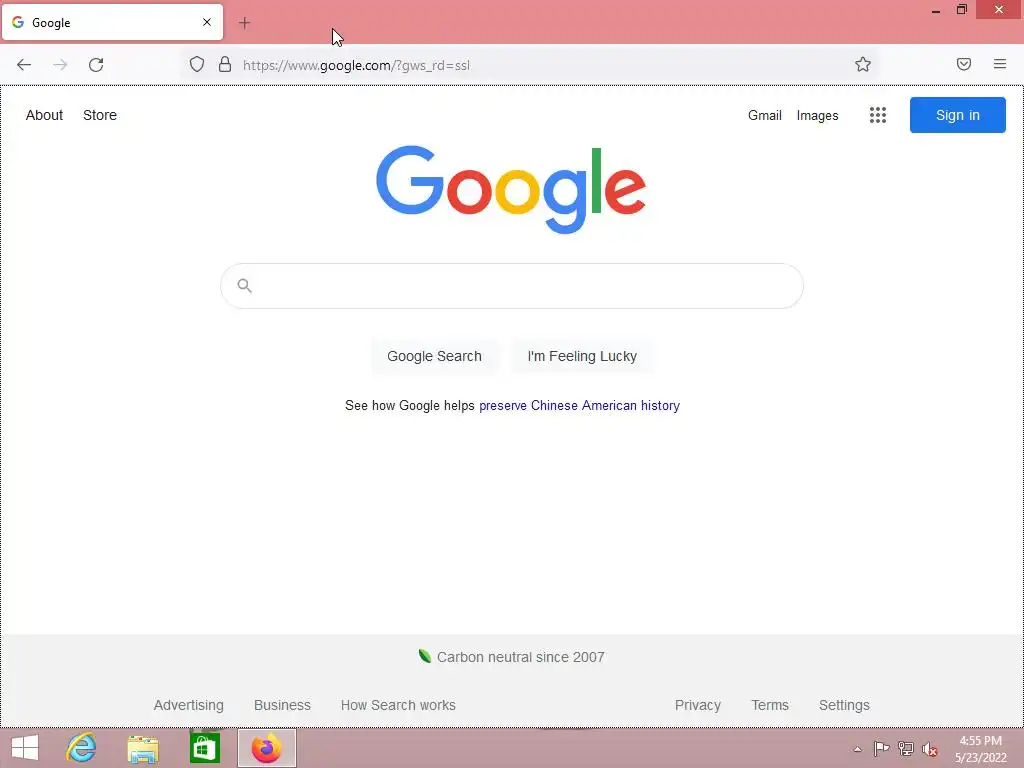
Task: Reload the current page
Action: pos(96,65)
